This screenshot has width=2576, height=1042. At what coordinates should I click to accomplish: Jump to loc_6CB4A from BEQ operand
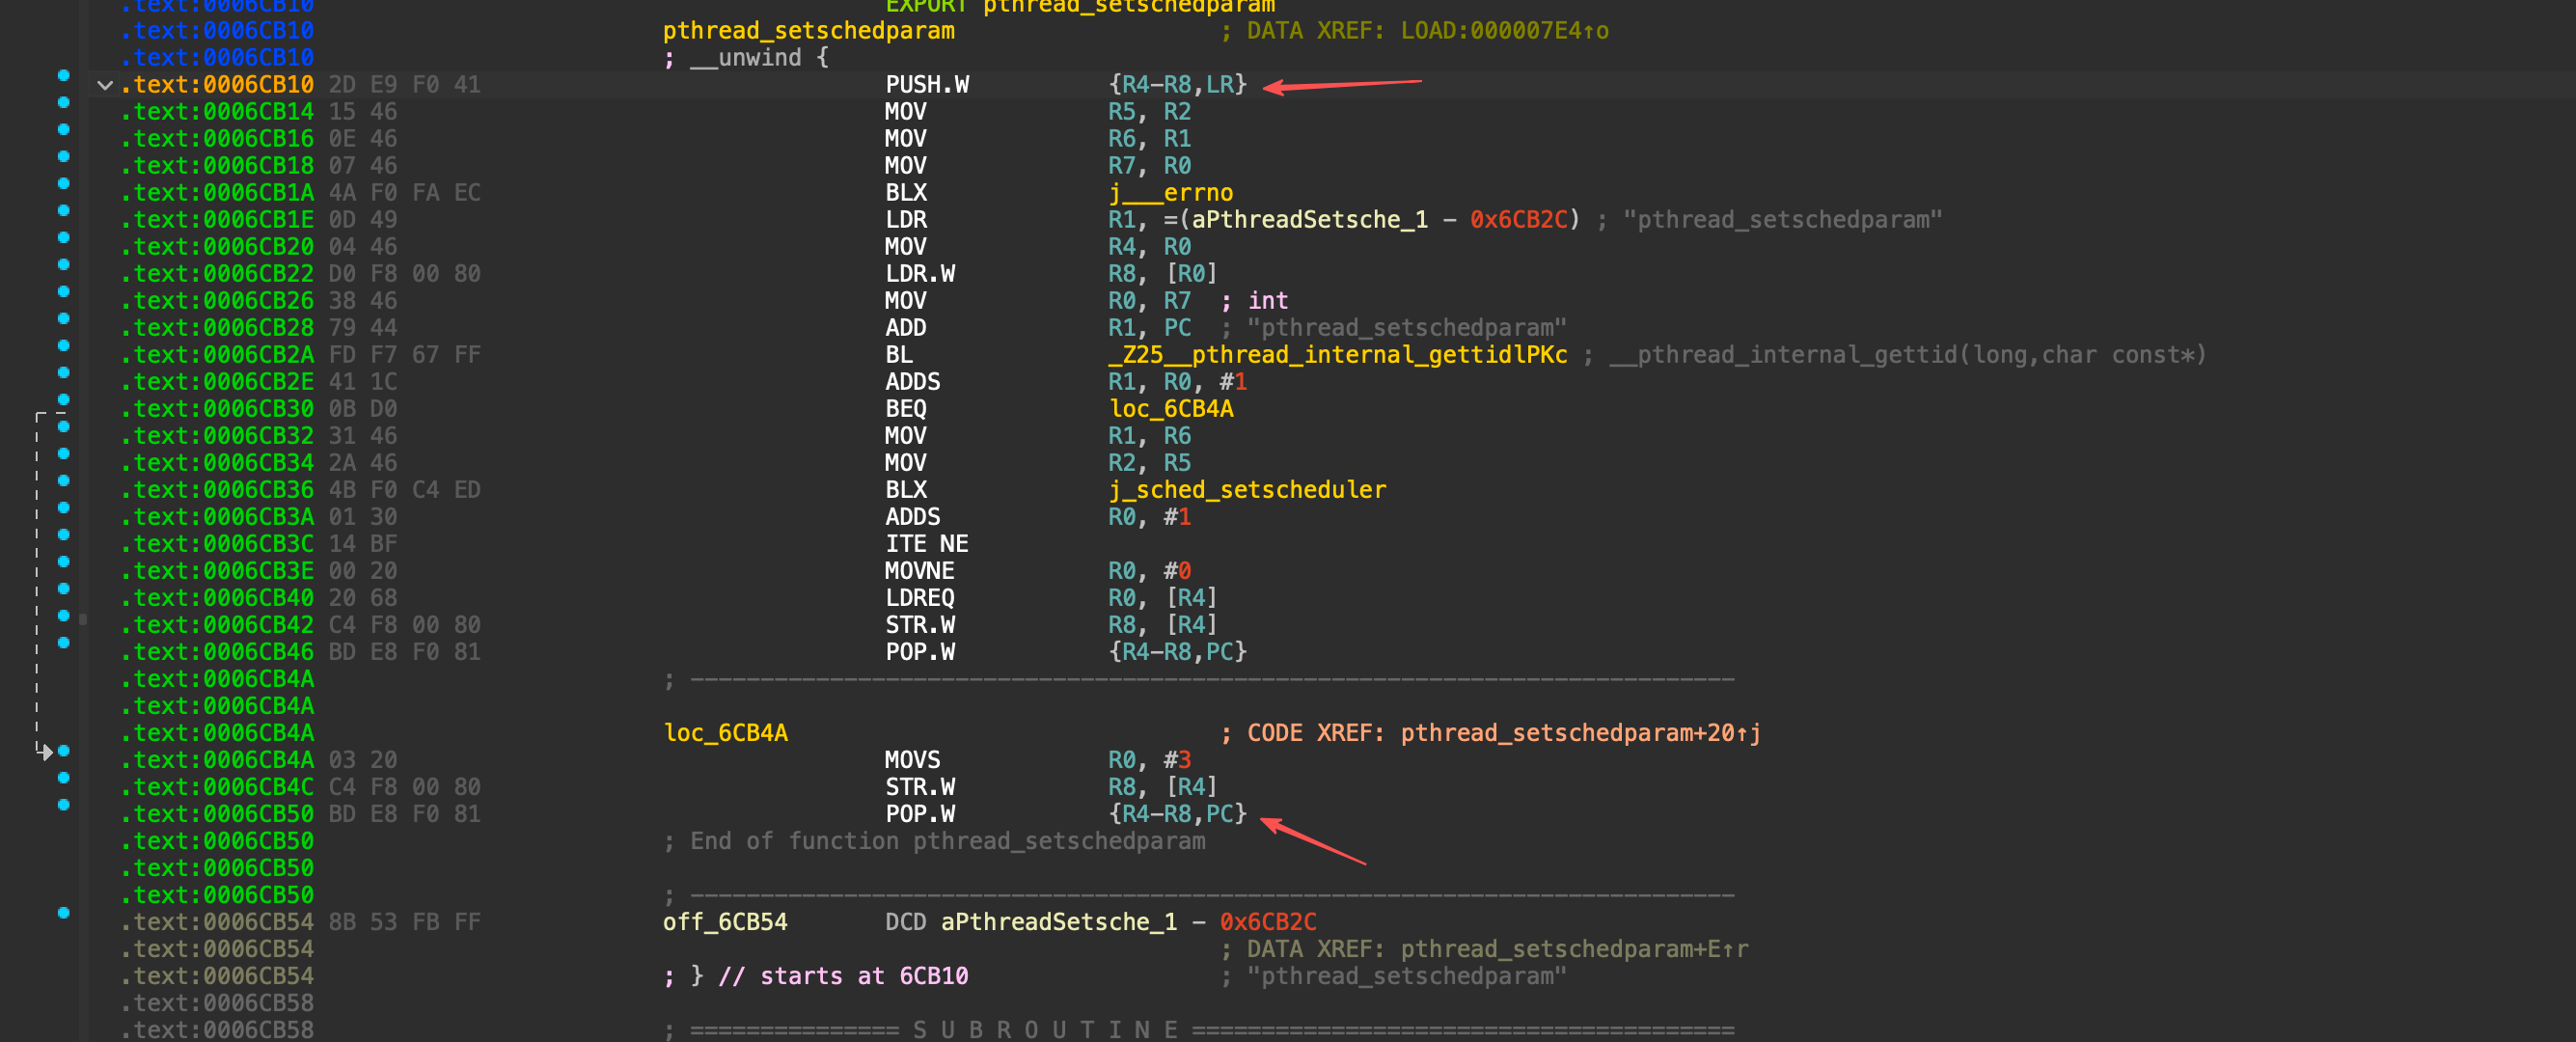coord(1171,409)
